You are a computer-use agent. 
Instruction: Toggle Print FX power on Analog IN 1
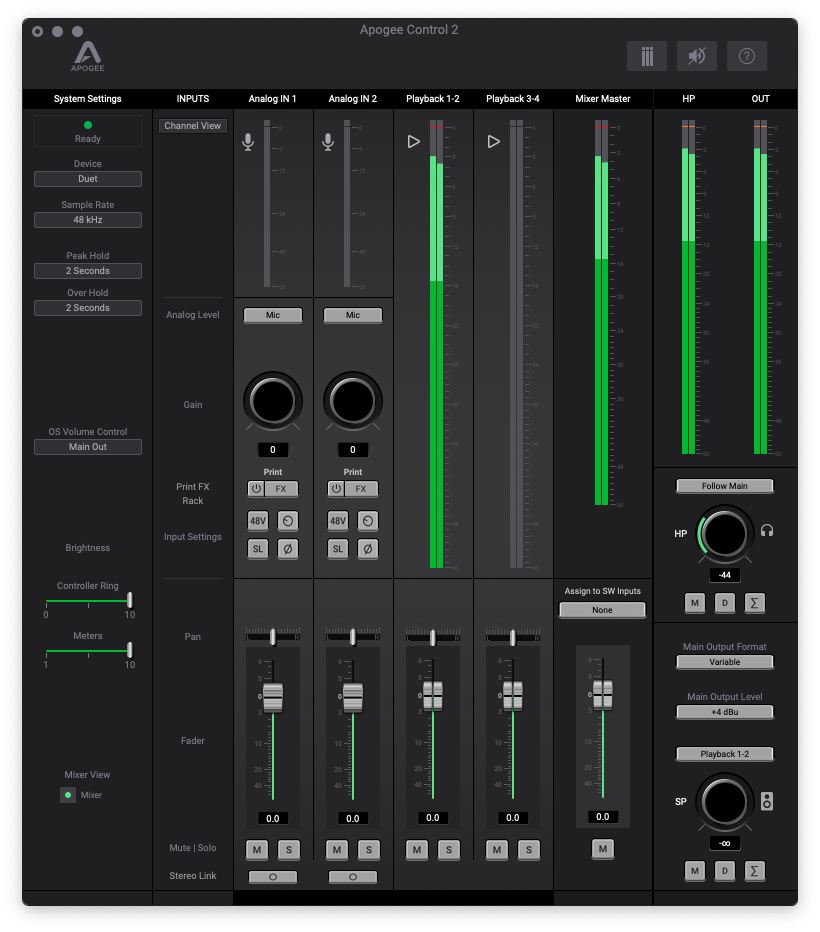(256, 489)
